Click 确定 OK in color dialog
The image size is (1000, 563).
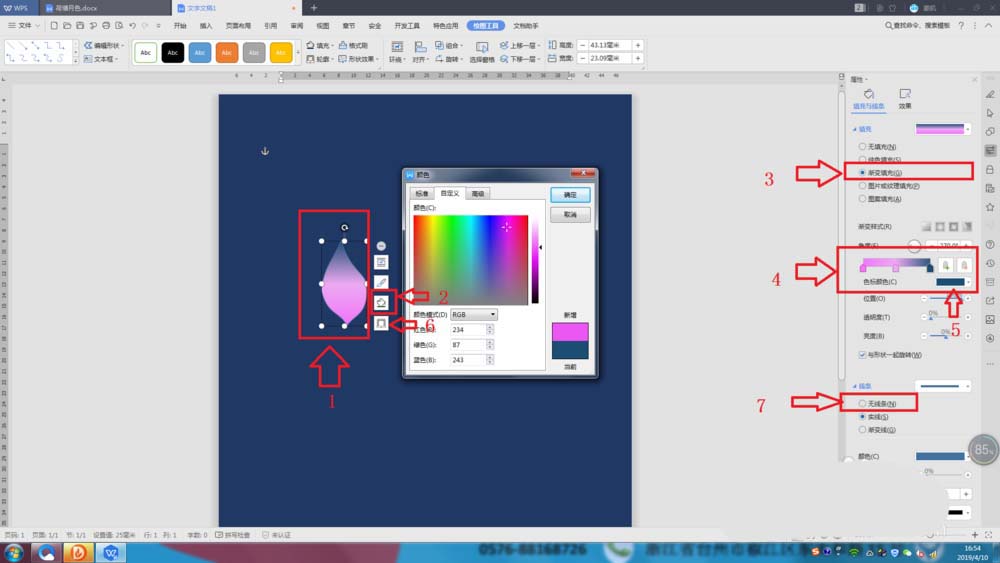[570, 194]
